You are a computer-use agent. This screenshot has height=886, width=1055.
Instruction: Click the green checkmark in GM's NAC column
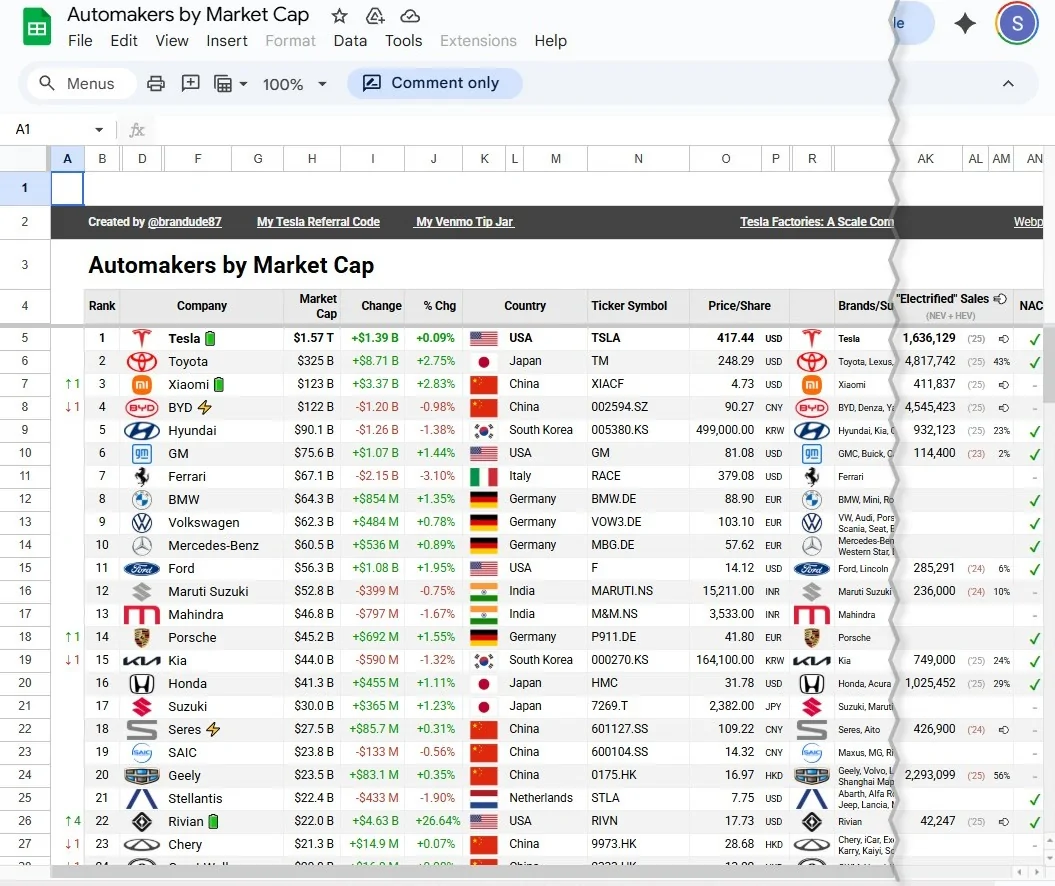tap(1034, 454)
